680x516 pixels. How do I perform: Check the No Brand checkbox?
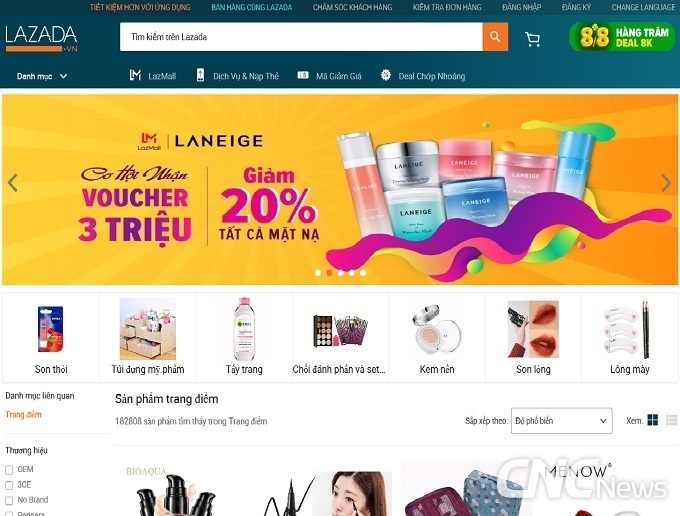pos(9,500)
